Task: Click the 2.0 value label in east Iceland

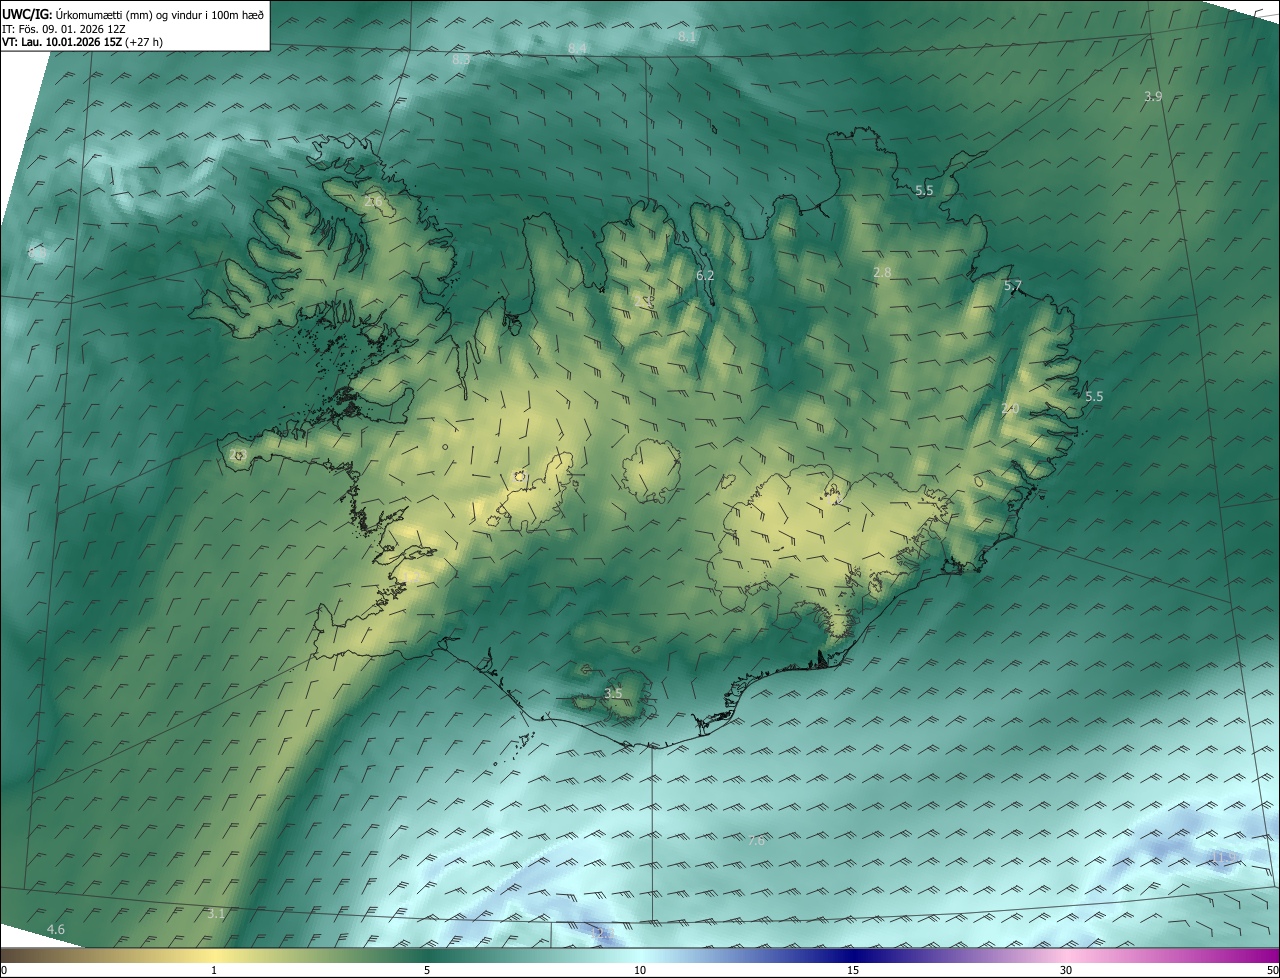Action: pyautogui.click(x=1010, y=408)
